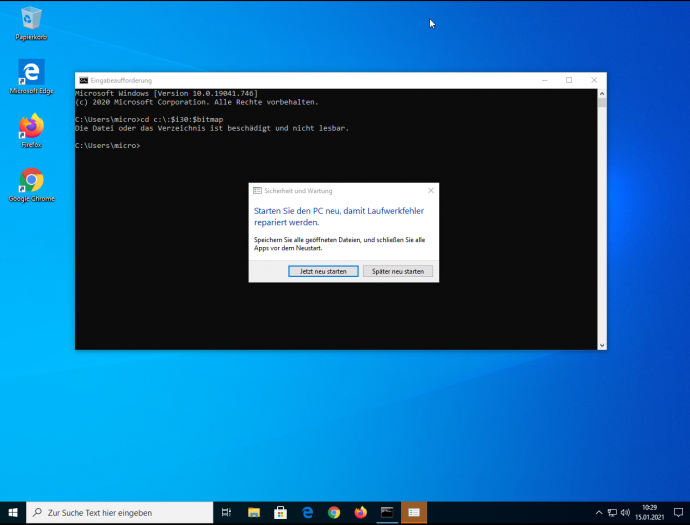Open the network tray icon

click(612, 512)
